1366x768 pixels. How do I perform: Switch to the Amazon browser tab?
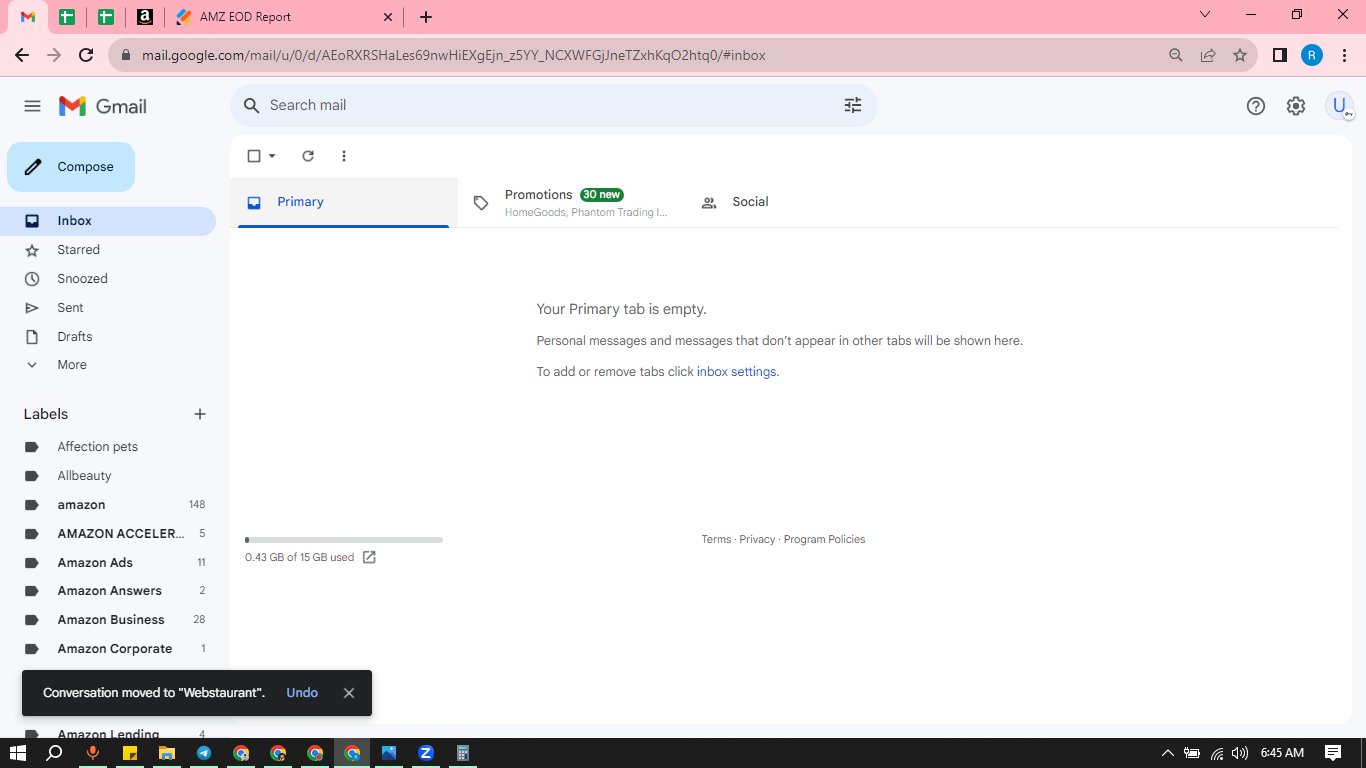click(x=145, y=17)
